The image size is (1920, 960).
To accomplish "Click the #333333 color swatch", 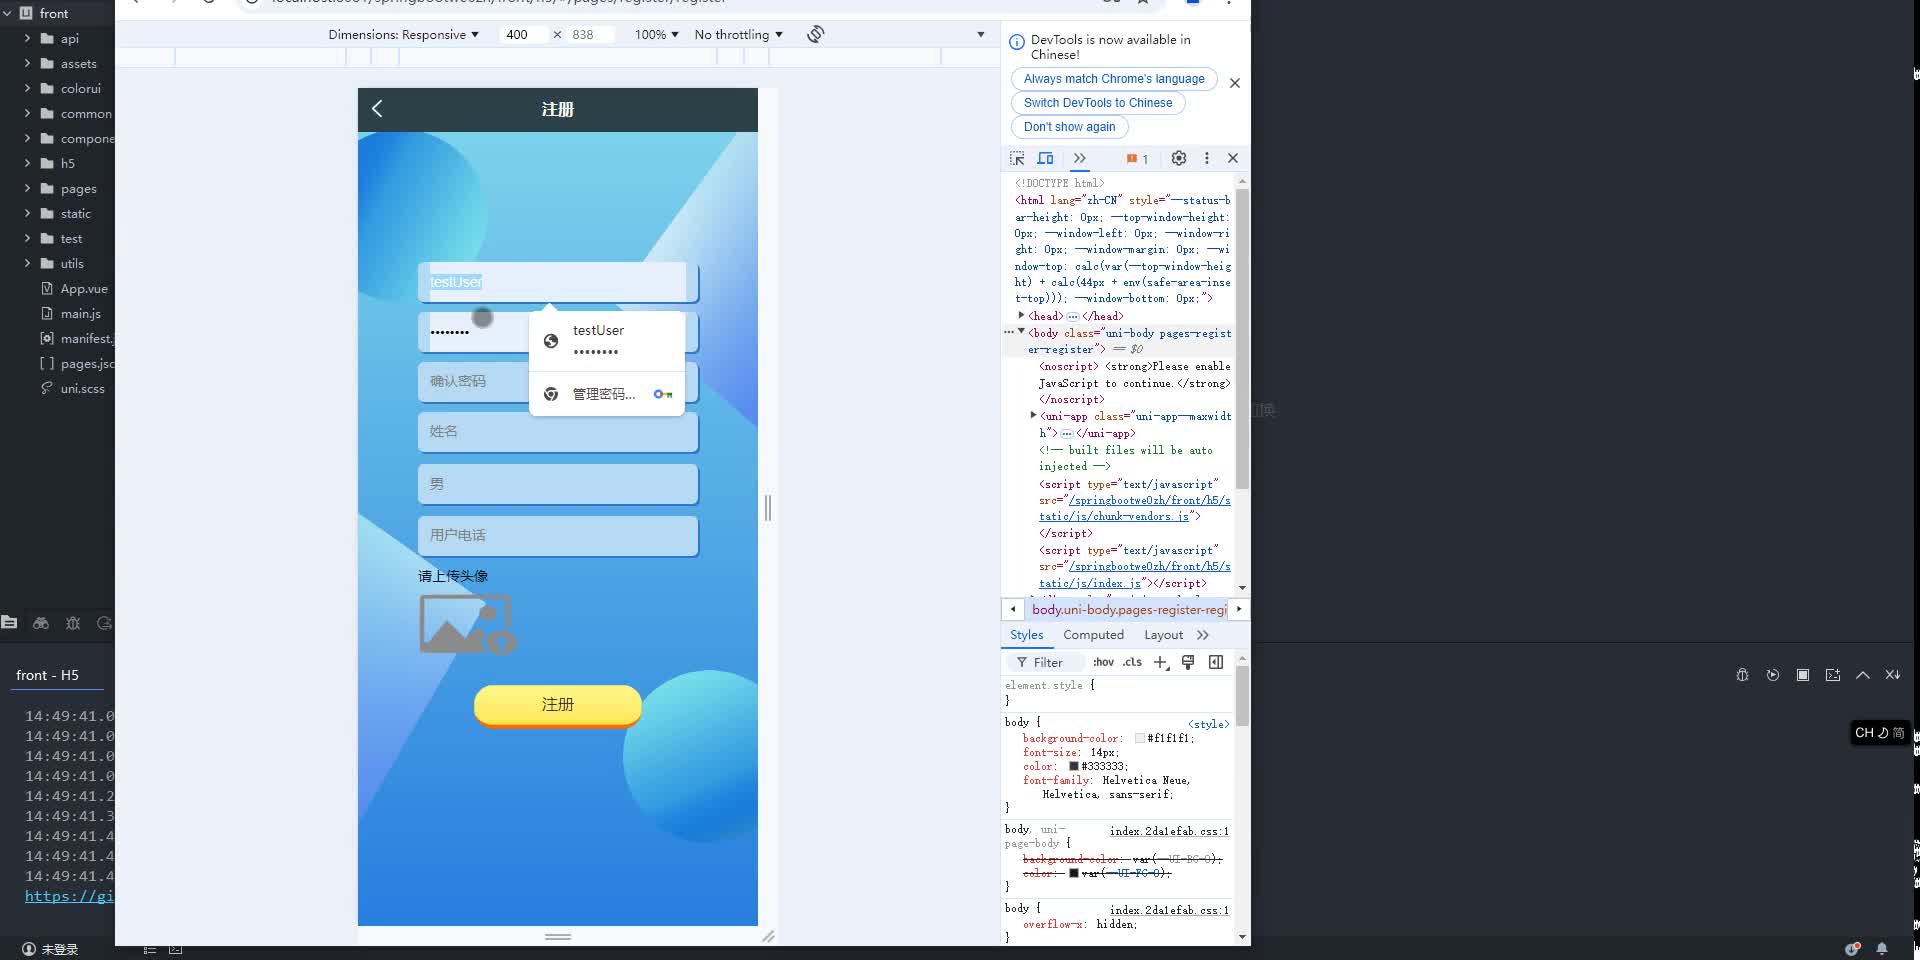I will [1074, 766].
